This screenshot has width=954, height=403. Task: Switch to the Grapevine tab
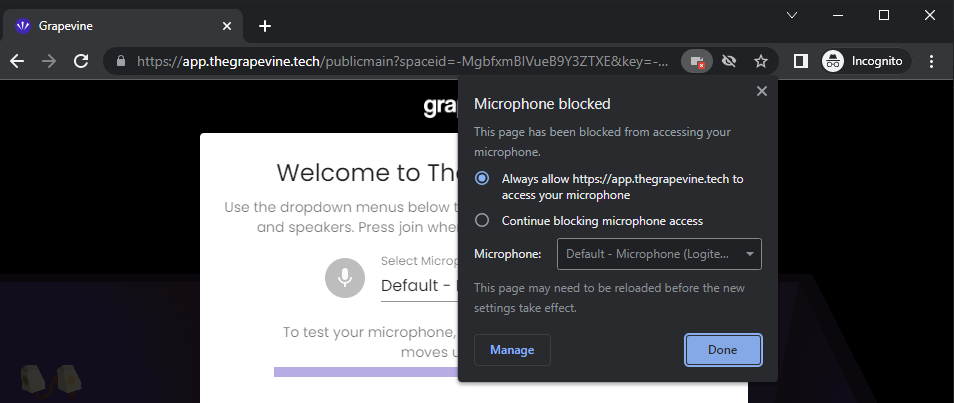124,26
